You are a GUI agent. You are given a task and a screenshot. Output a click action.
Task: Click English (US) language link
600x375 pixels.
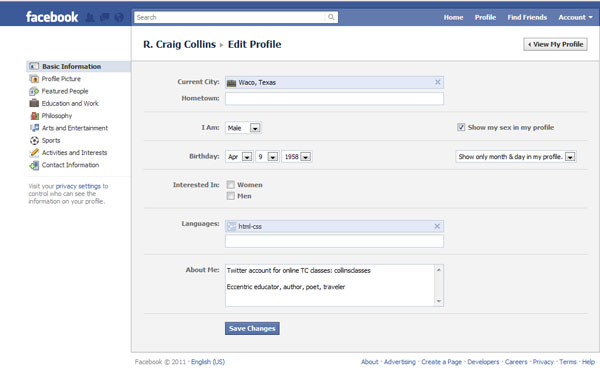[208, 362]
